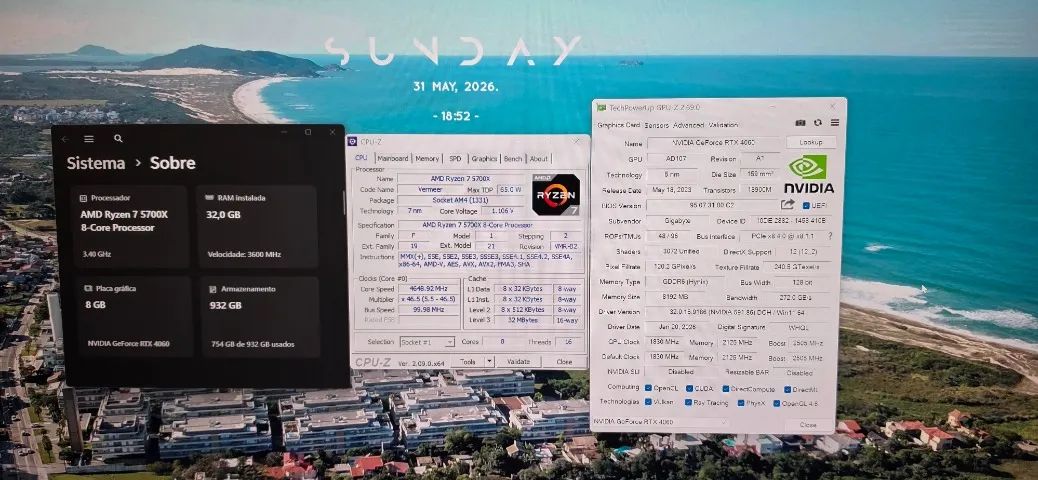Toggle the Ray Tracing checkbox
1038x480 pixels.
(x=688, y=402)
